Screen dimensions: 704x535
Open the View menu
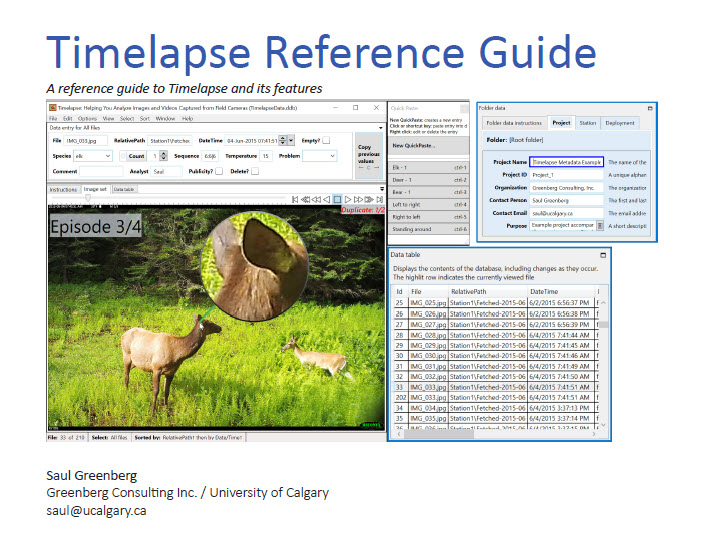tap(109, 118)
